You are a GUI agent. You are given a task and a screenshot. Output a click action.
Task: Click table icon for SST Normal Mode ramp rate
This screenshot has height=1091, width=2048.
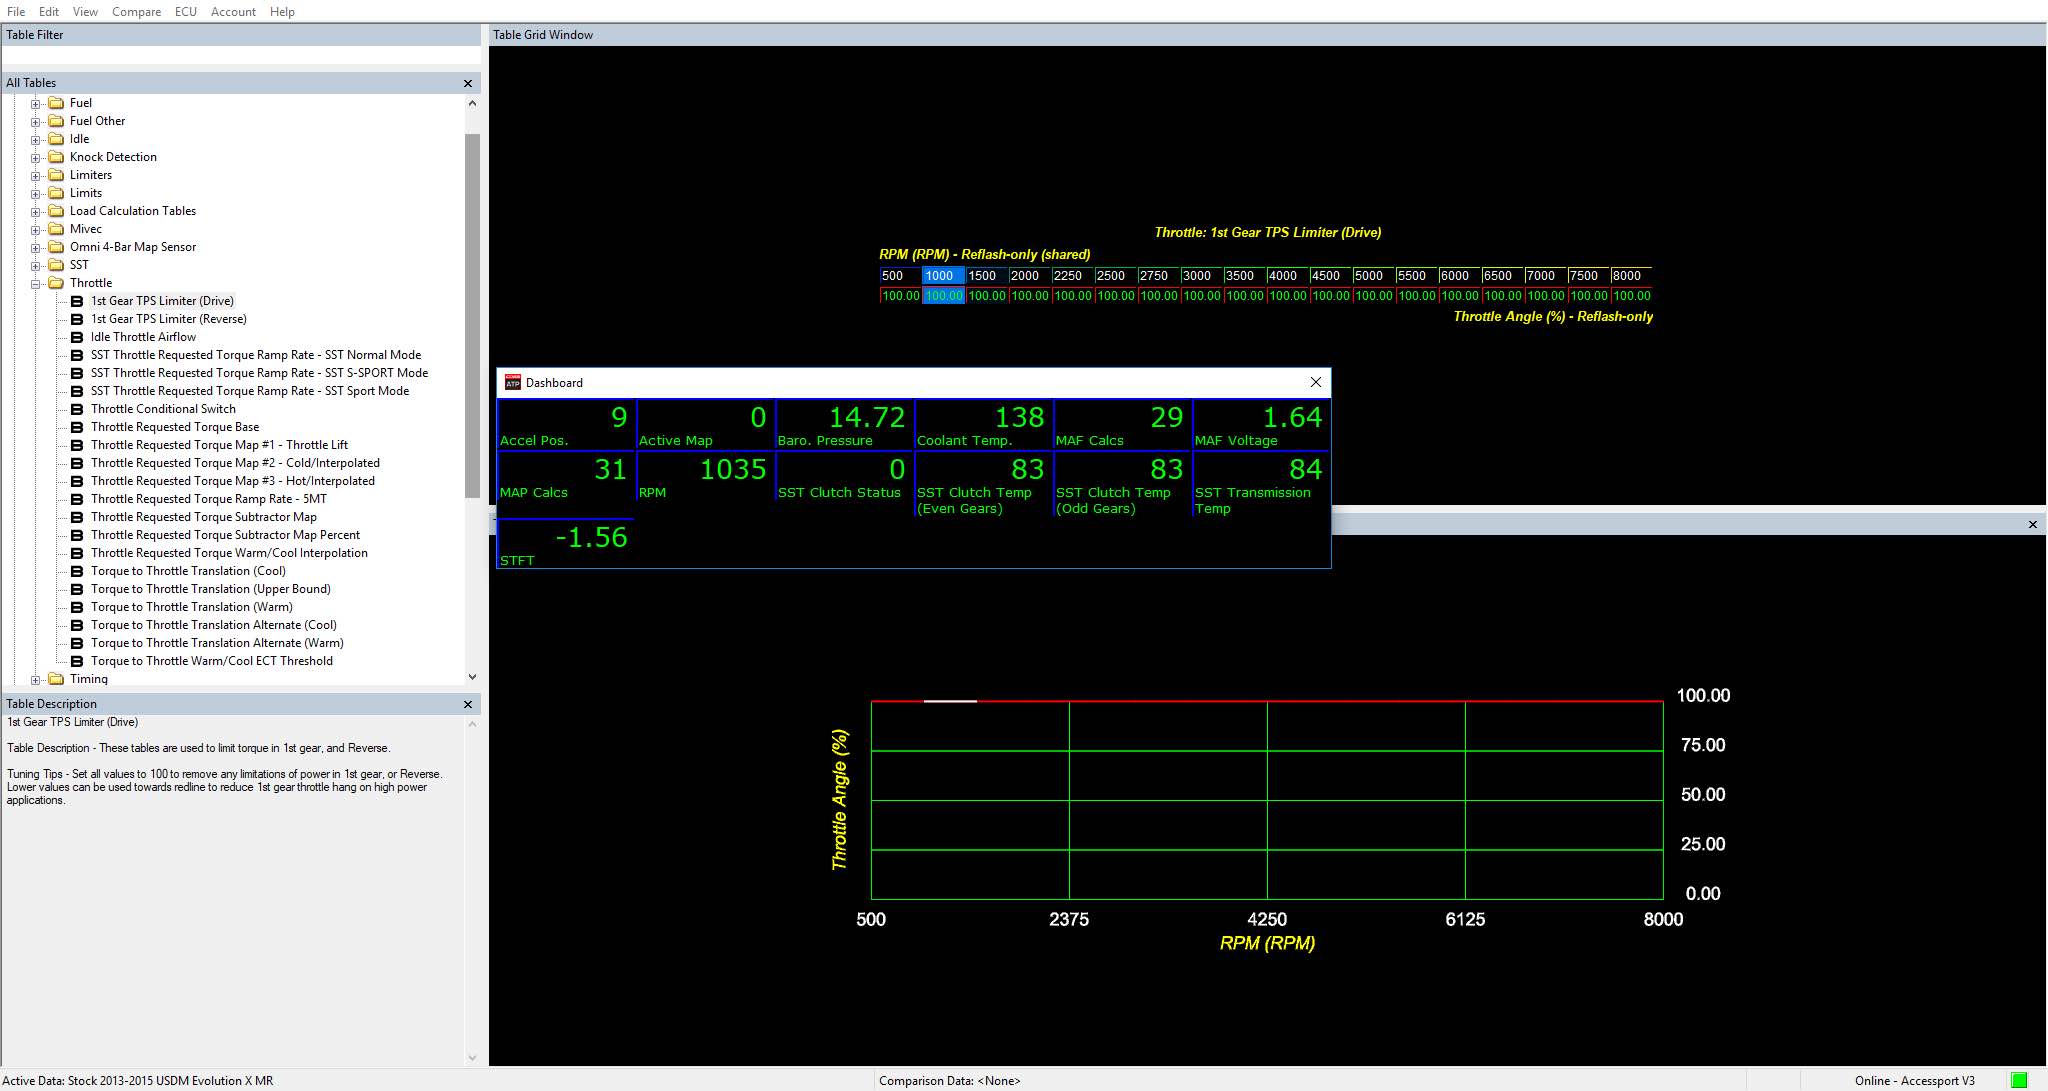(77, 355)
